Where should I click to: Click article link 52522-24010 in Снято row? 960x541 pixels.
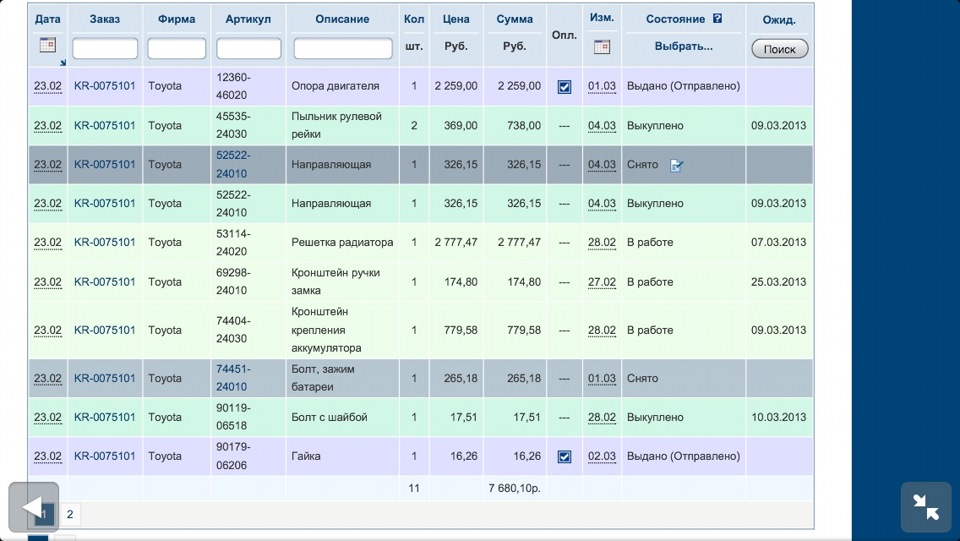233,165
